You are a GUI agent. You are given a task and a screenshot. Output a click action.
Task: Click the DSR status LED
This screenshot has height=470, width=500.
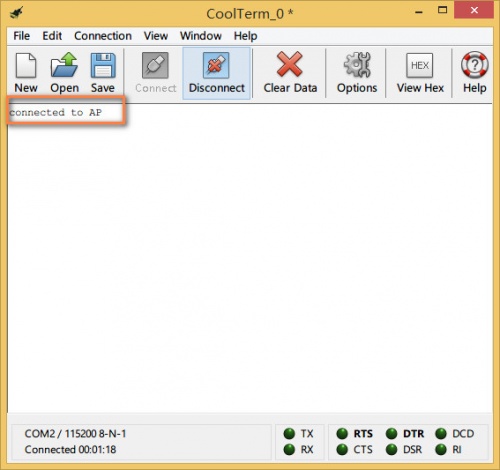tap(392, 449)
